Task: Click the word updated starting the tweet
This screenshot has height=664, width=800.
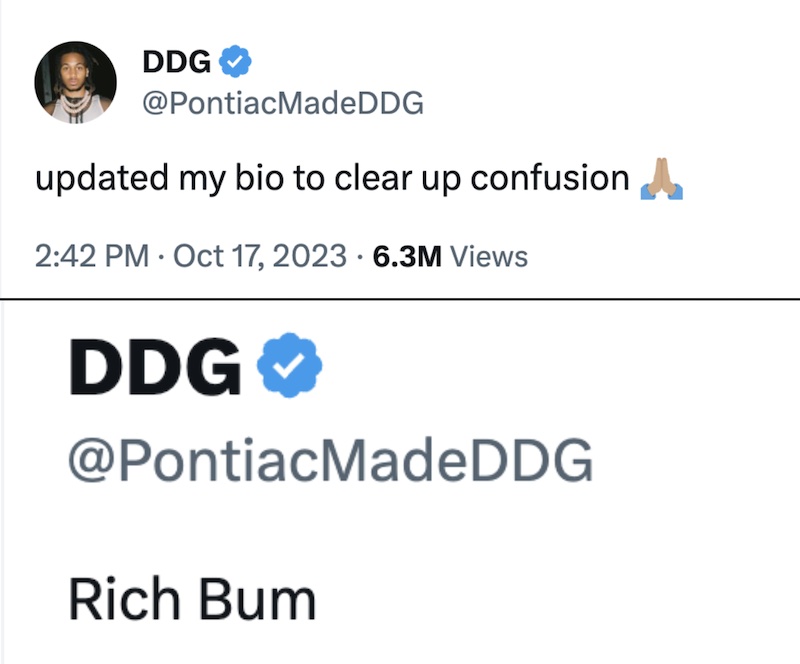Action: coord(102,180)
